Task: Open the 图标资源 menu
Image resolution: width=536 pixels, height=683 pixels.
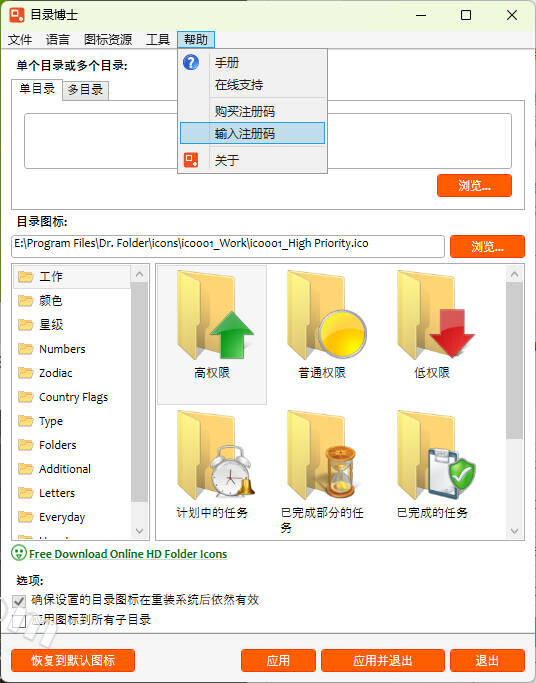Action: (x=108, y=40)
